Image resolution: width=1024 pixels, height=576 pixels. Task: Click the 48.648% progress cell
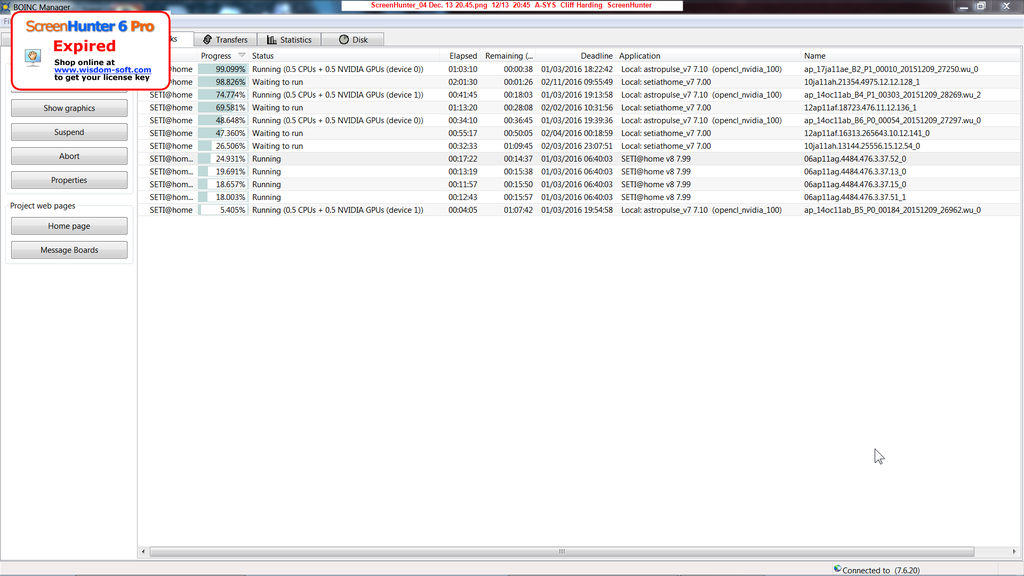point(223,120)
